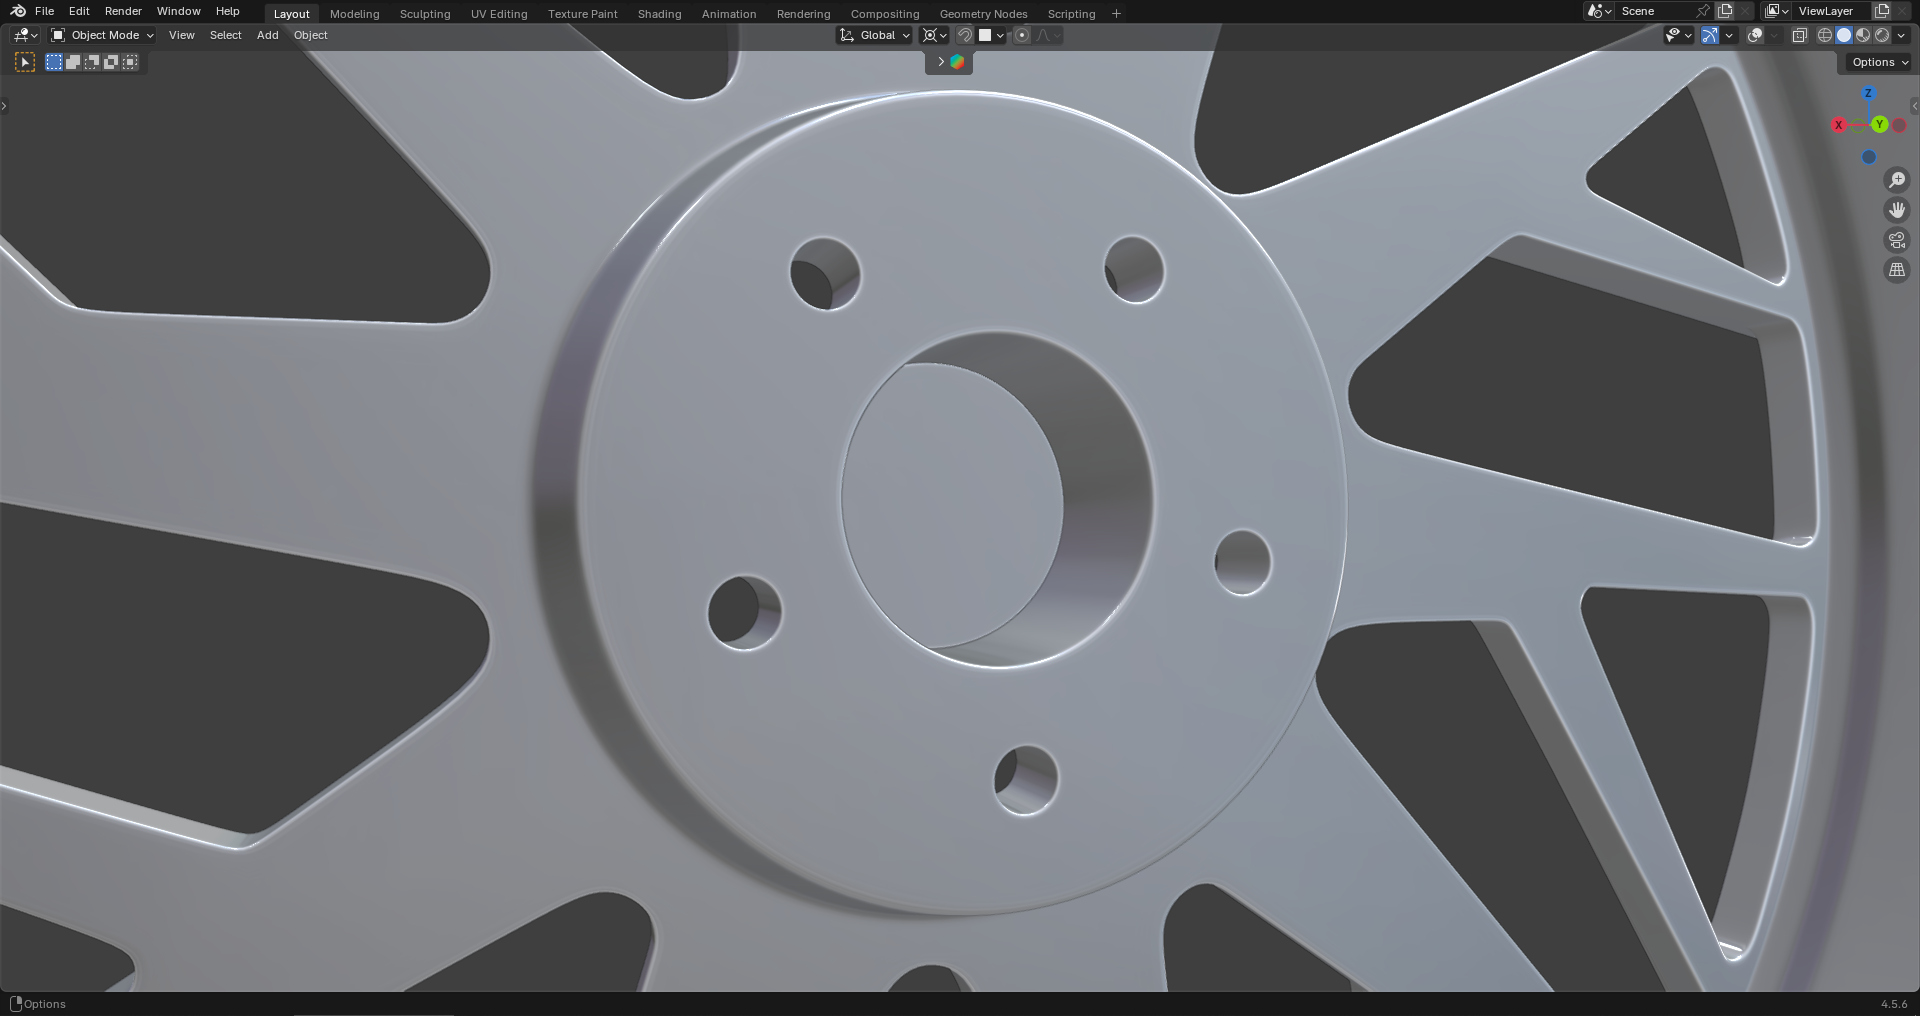Open the Options dropdown in viewport
The height and width of the screenshot is (1016, 1920).
tap(1879, 62)
